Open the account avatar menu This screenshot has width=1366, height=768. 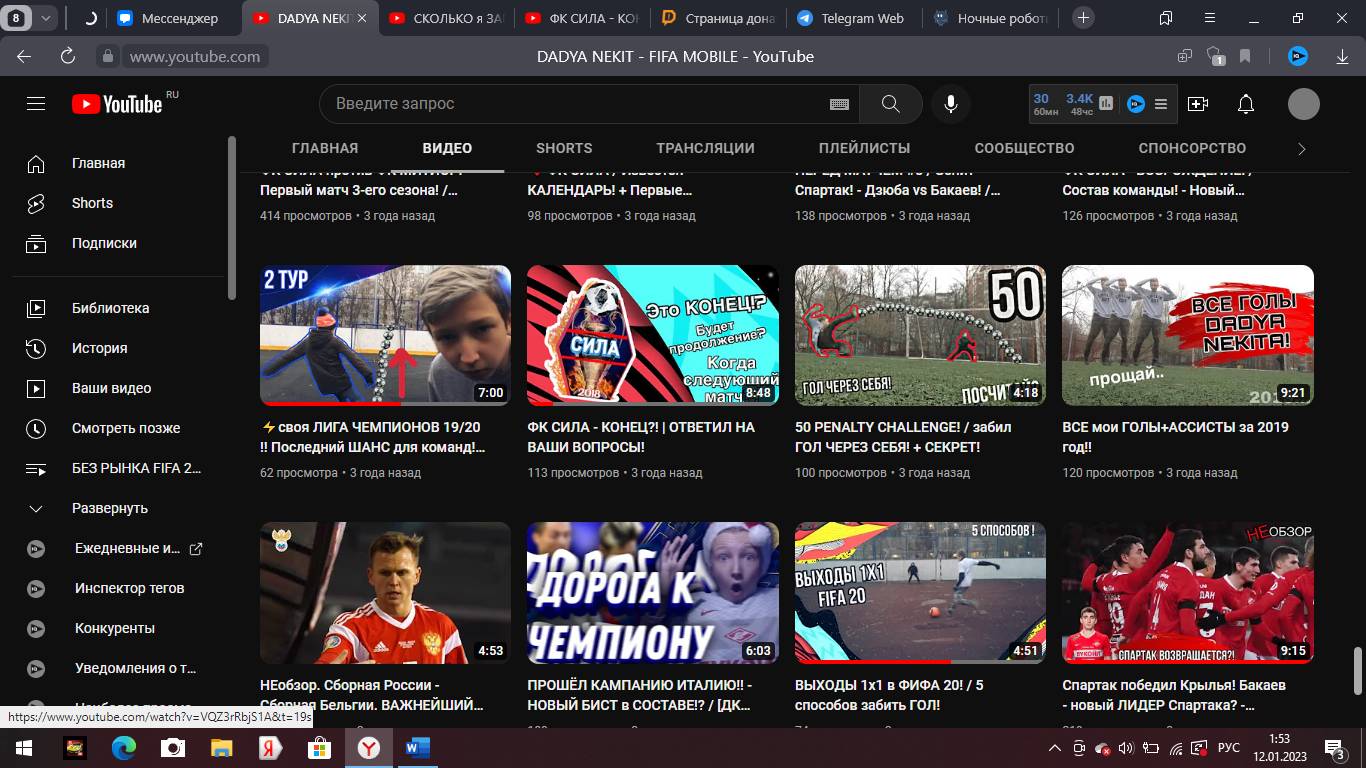click(1304, 104)
